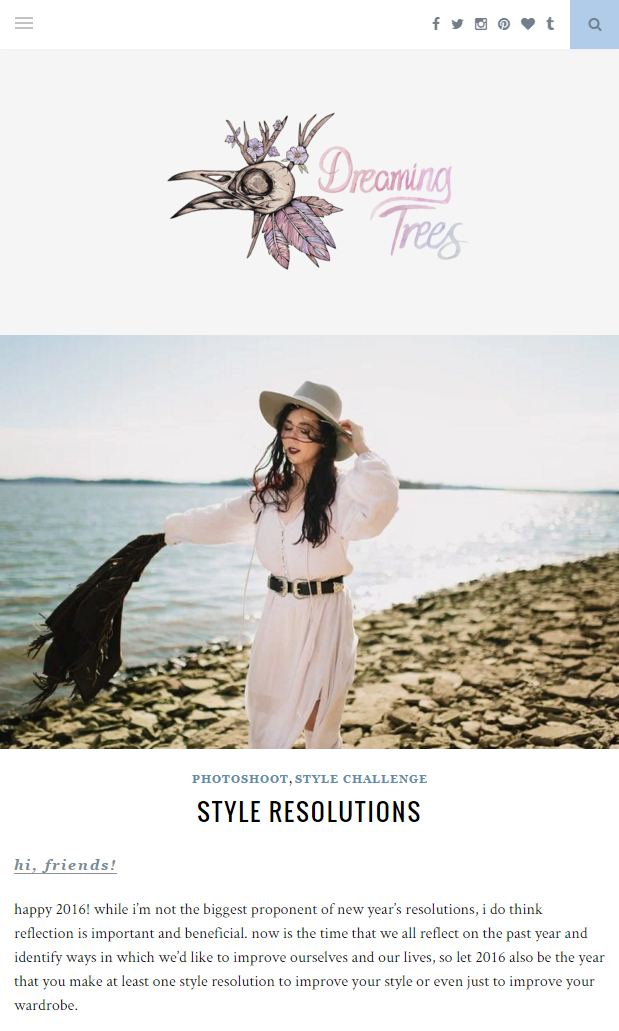This screenshot has height=1031, width=619.
Task: Open the Pinterest icon link
Action: [504, 24]
